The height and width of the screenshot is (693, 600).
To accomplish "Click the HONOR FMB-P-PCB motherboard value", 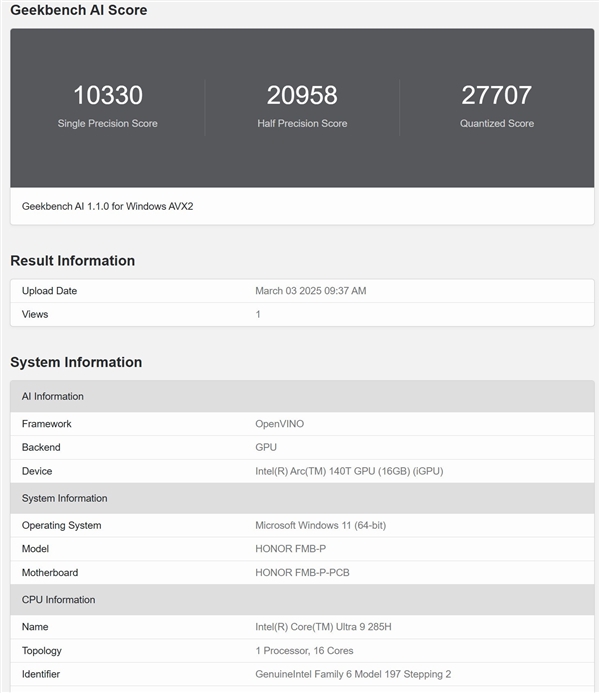I will pyautogui.click(x=302, y=573).
